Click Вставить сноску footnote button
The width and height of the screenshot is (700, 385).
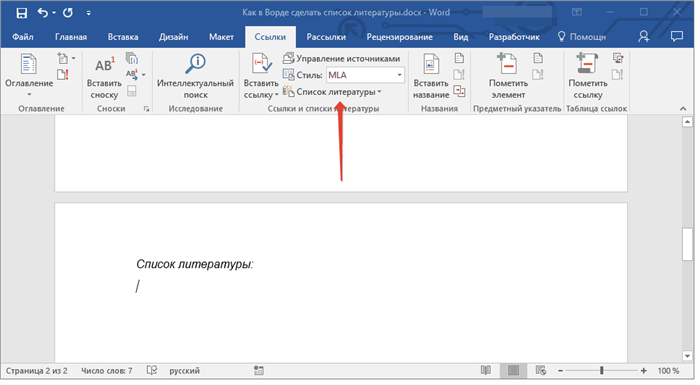pyautogui.click(x=104, y=77)
